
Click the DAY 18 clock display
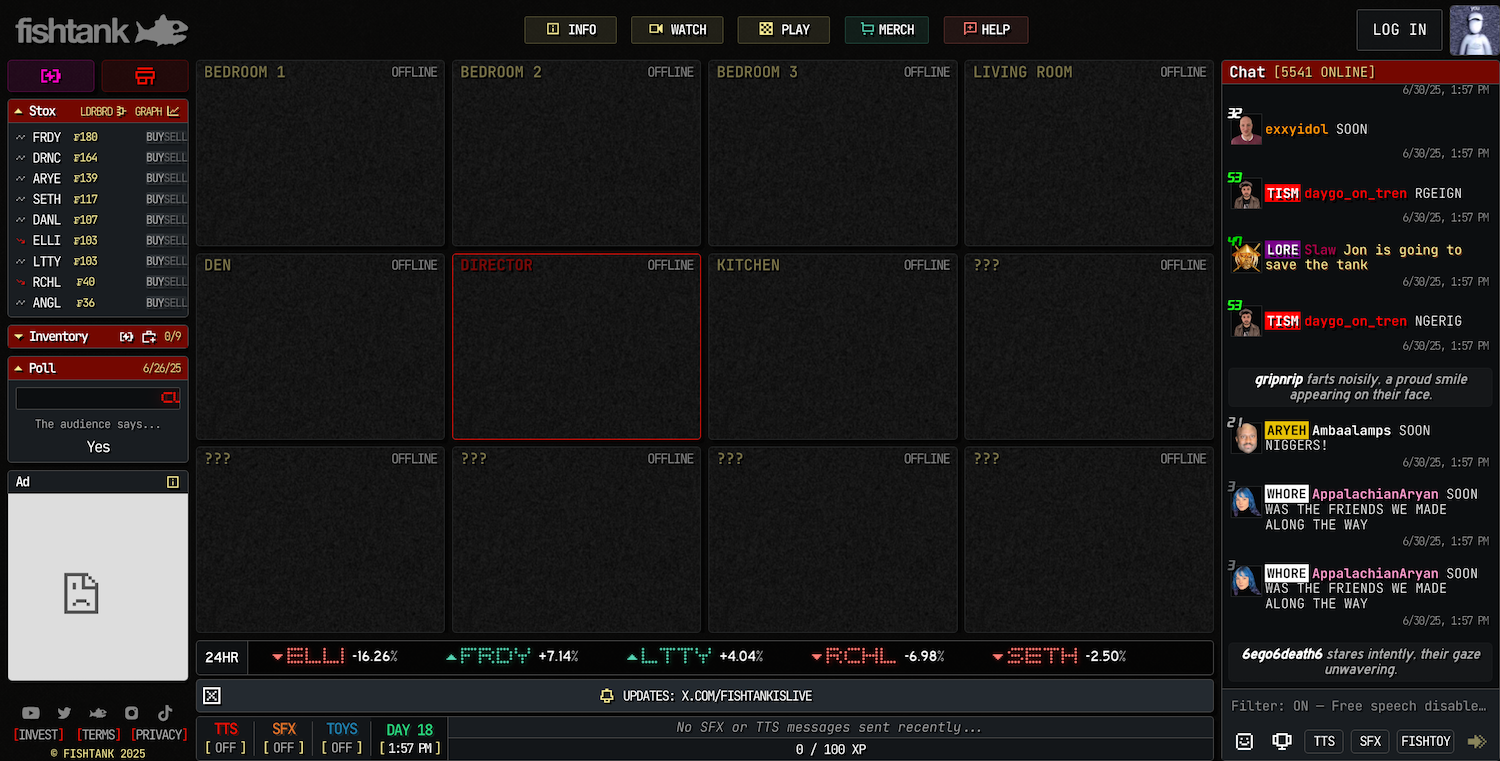point(410,738)
